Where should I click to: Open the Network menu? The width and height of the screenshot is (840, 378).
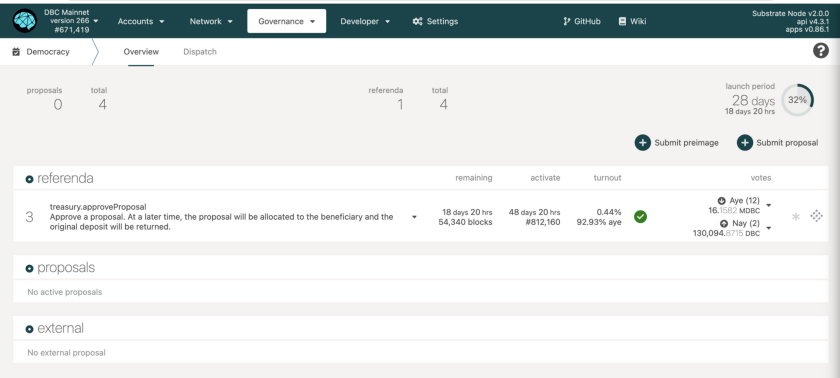pos(211,21)
